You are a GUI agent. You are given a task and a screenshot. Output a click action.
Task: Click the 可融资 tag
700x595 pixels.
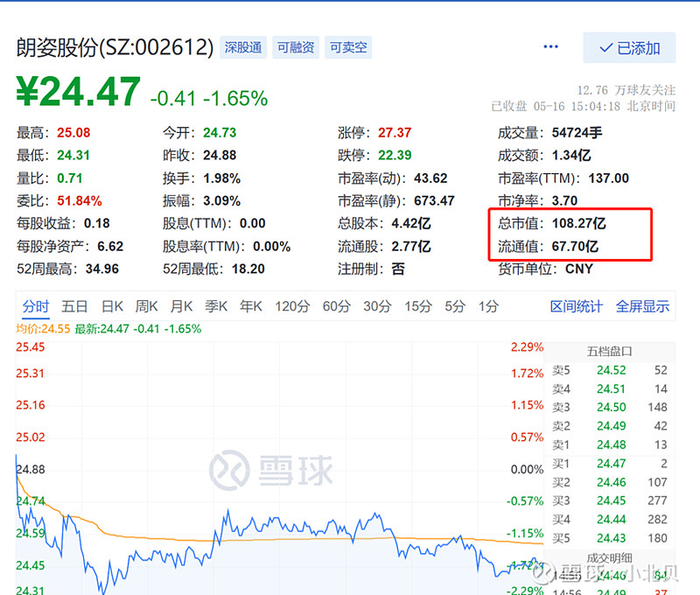pyautogui.click(x=296, y=47)
